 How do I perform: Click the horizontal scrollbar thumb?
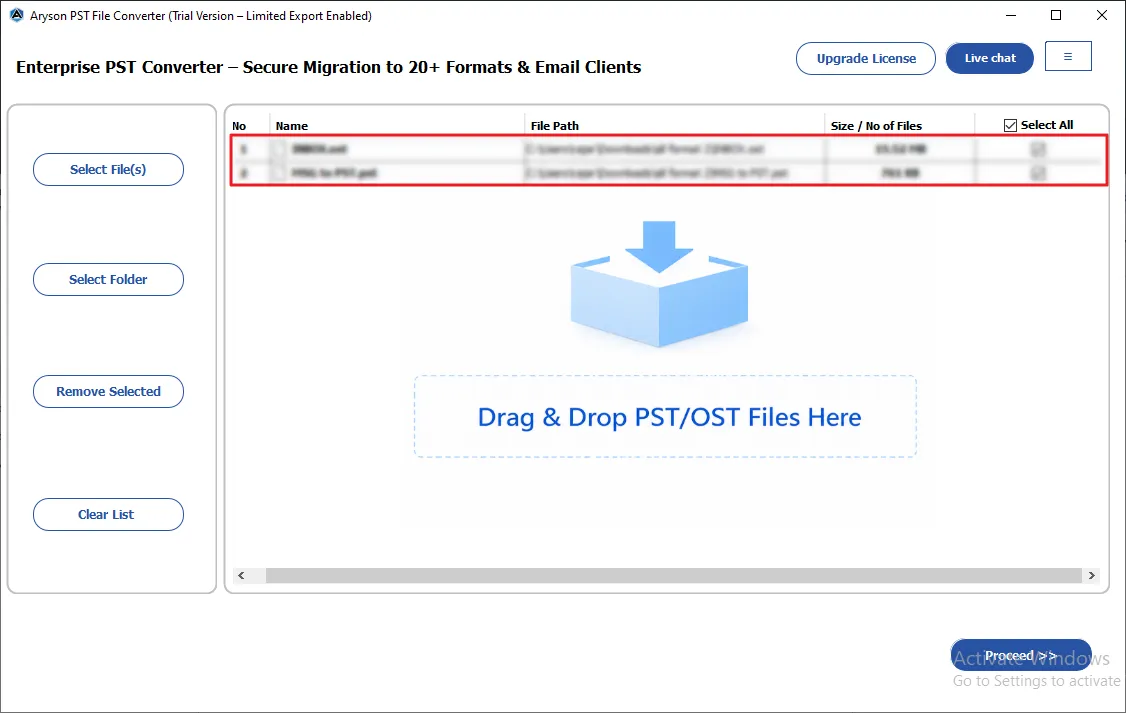pyautogui.click(x=674, y=576)
